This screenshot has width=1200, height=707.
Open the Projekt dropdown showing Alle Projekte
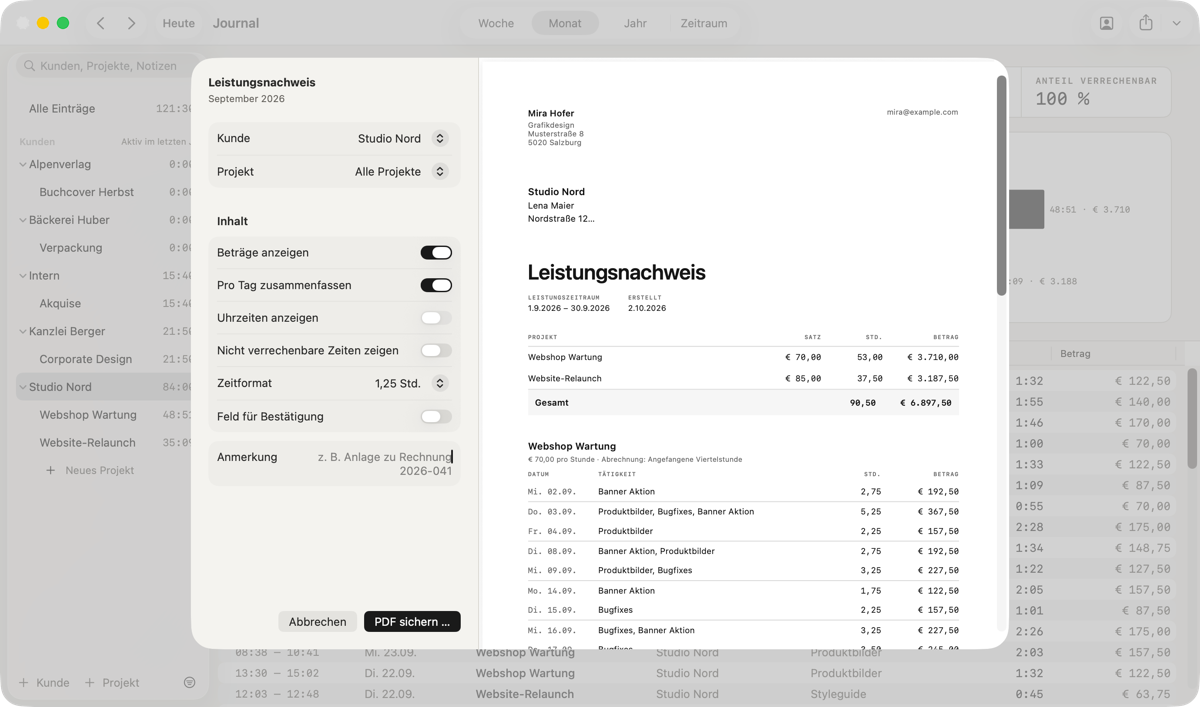[400, 172]
